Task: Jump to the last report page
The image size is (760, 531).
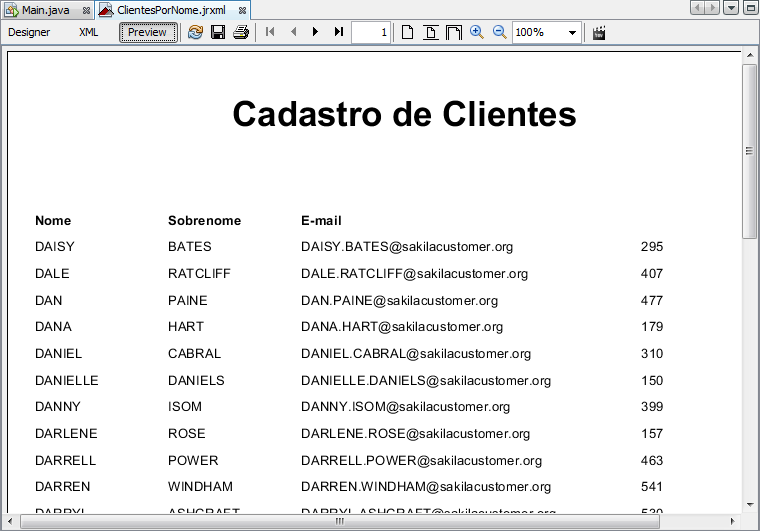Action: 339,32
